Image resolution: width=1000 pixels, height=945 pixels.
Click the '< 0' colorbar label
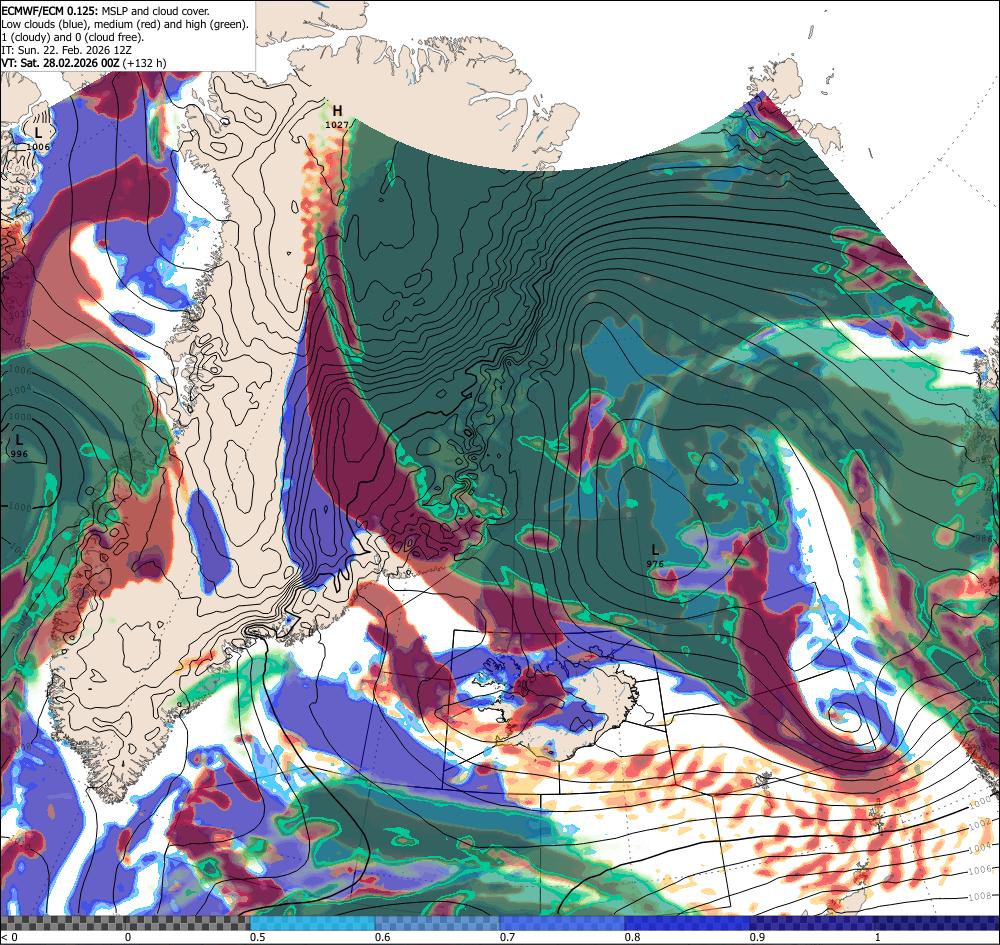9,937
